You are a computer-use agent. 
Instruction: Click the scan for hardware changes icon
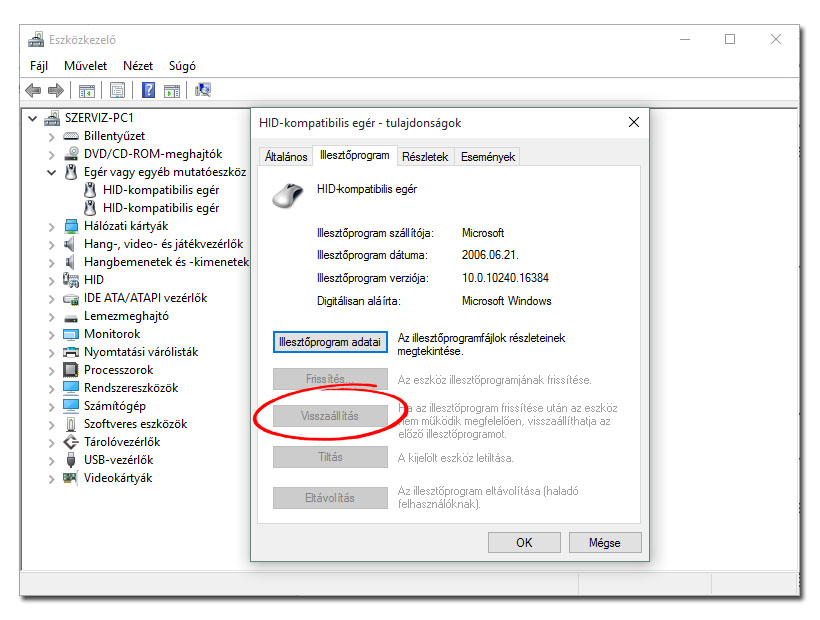pos(203,91)
